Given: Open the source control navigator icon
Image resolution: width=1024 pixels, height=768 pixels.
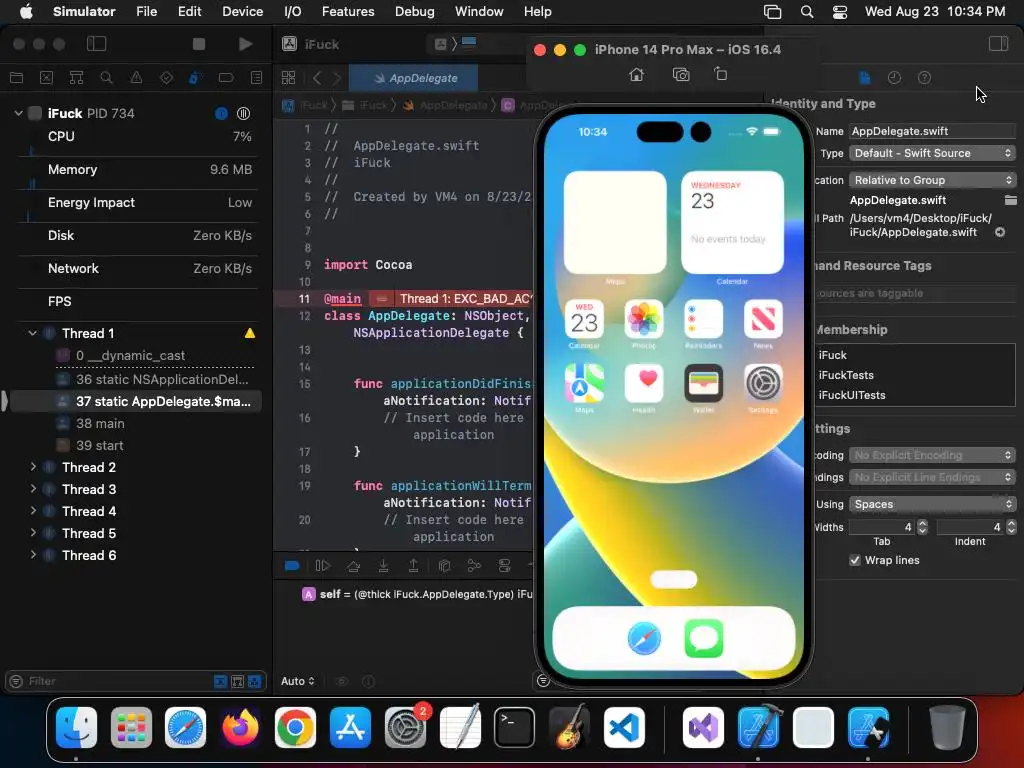Looking at the screenshot, I should tap(46, 78).
